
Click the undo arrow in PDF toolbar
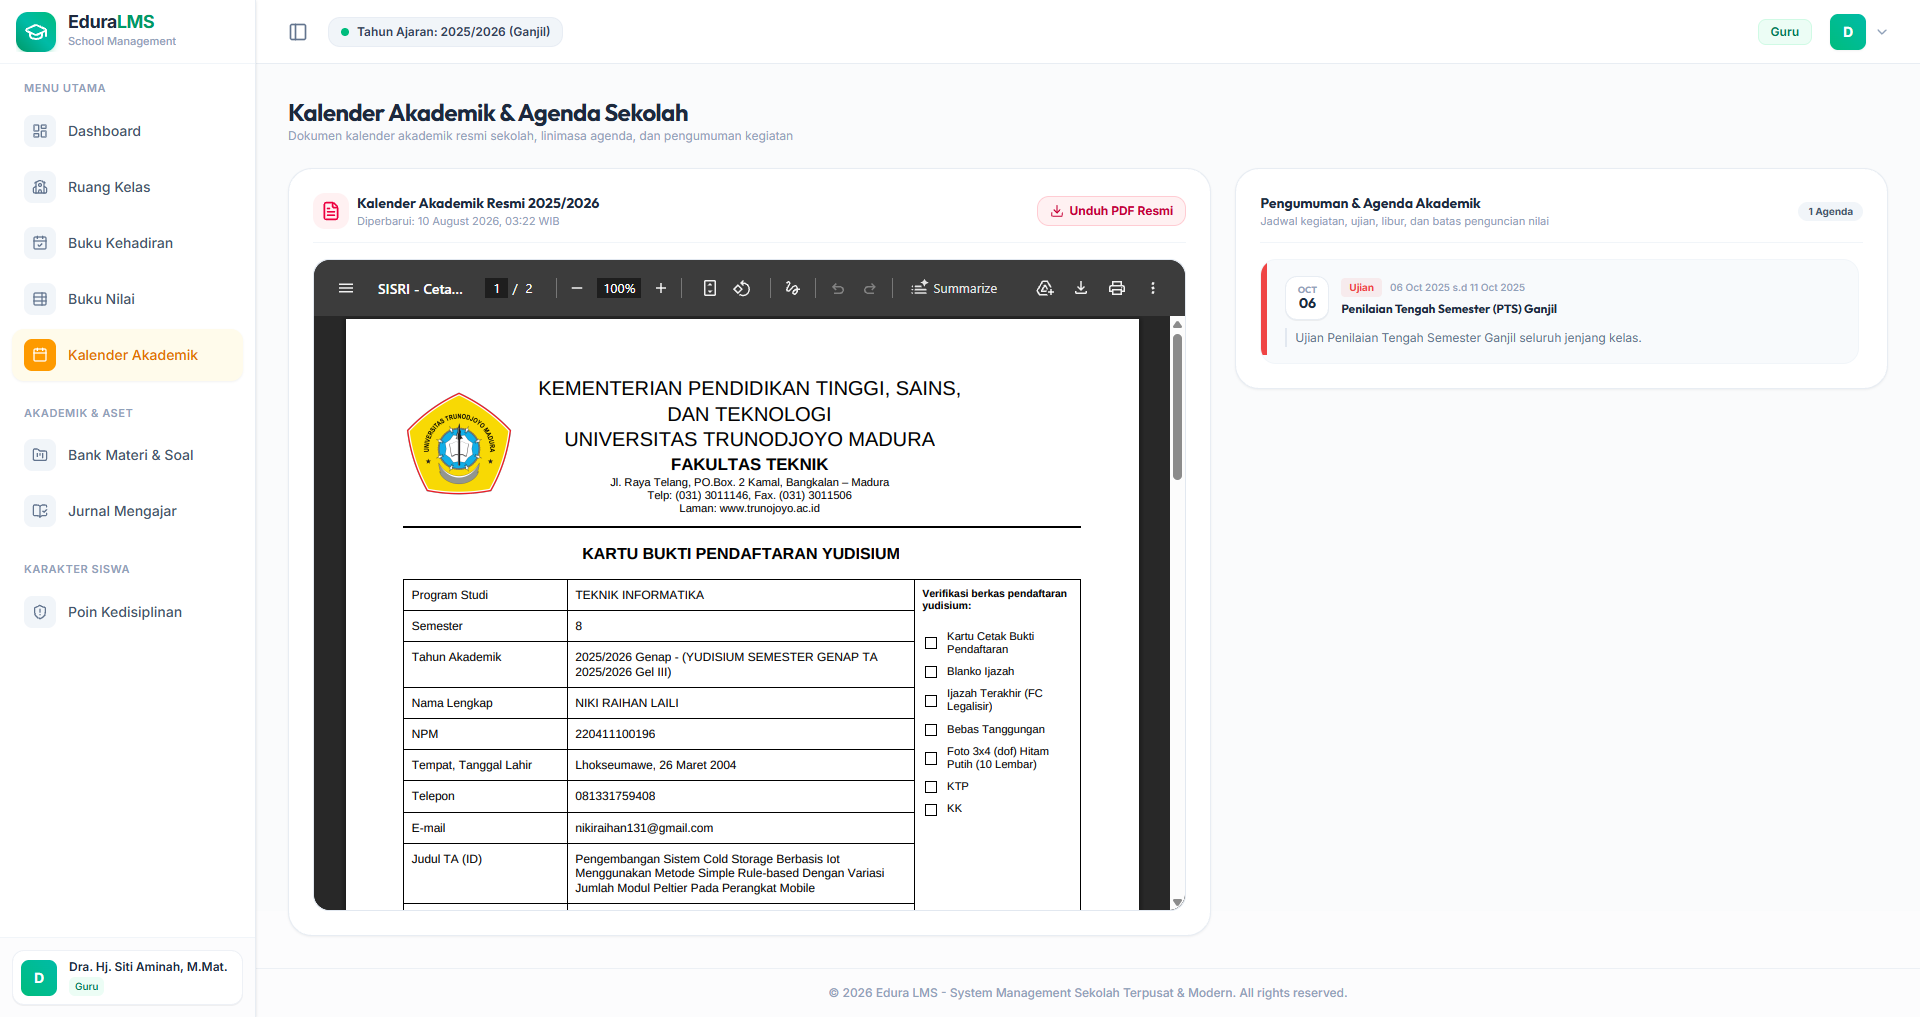pyautogui.click(x=838, y=288)
